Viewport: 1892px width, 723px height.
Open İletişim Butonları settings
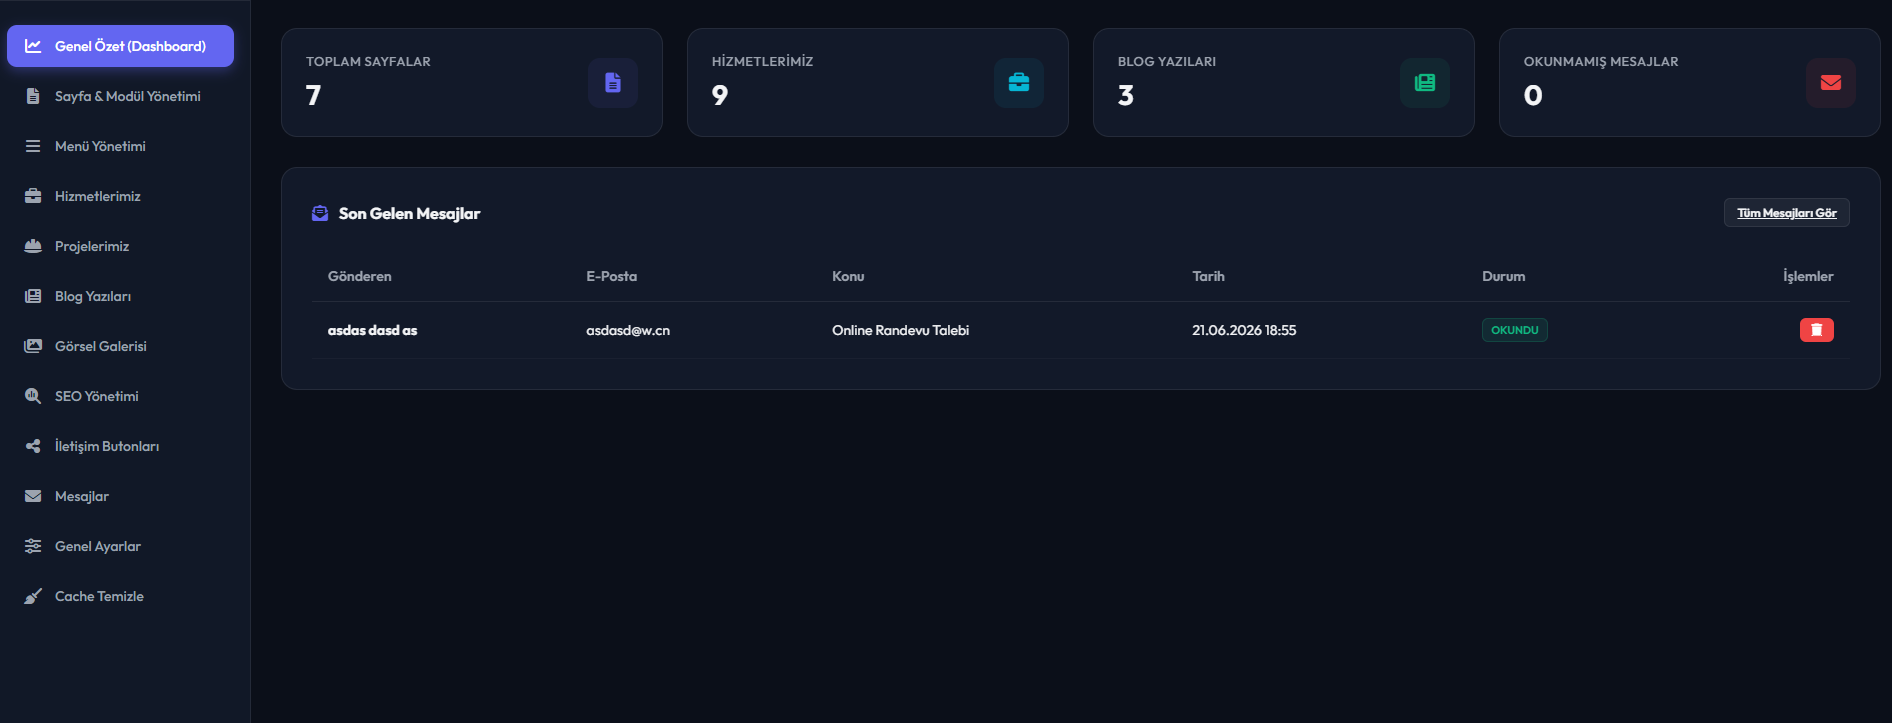tap(120, 446)
